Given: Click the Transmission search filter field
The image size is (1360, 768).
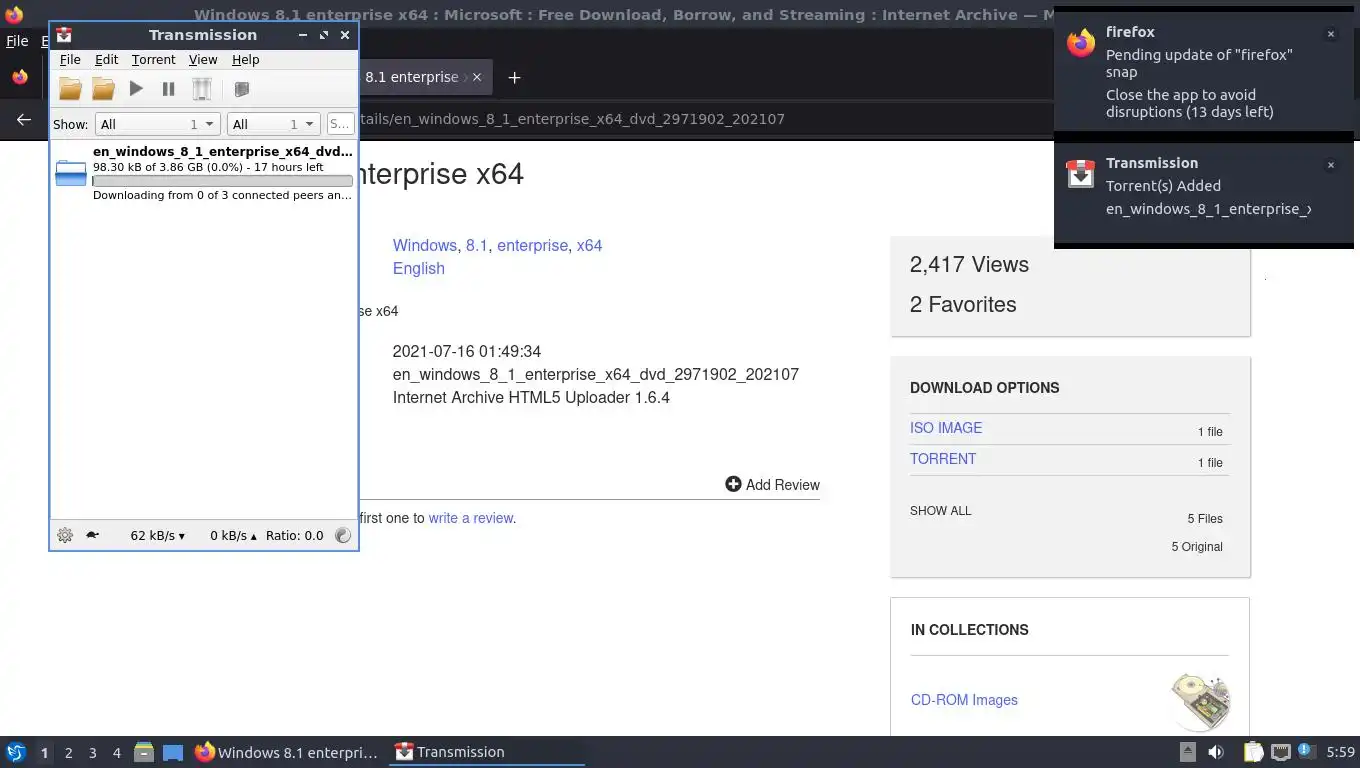Looking at the screenshot, I should tap(340, 124).
